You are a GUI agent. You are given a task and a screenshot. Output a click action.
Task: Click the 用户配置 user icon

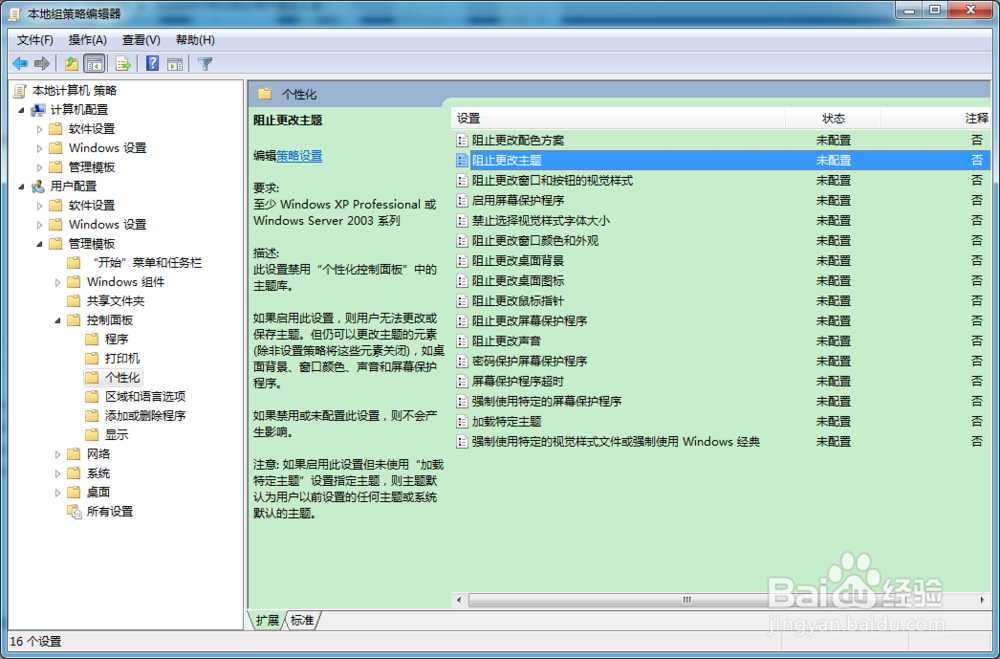(38, 186)
